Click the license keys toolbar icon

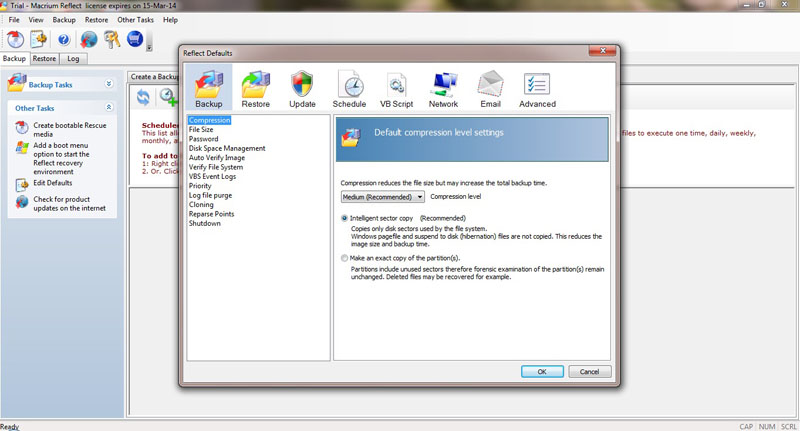point(112,39)
